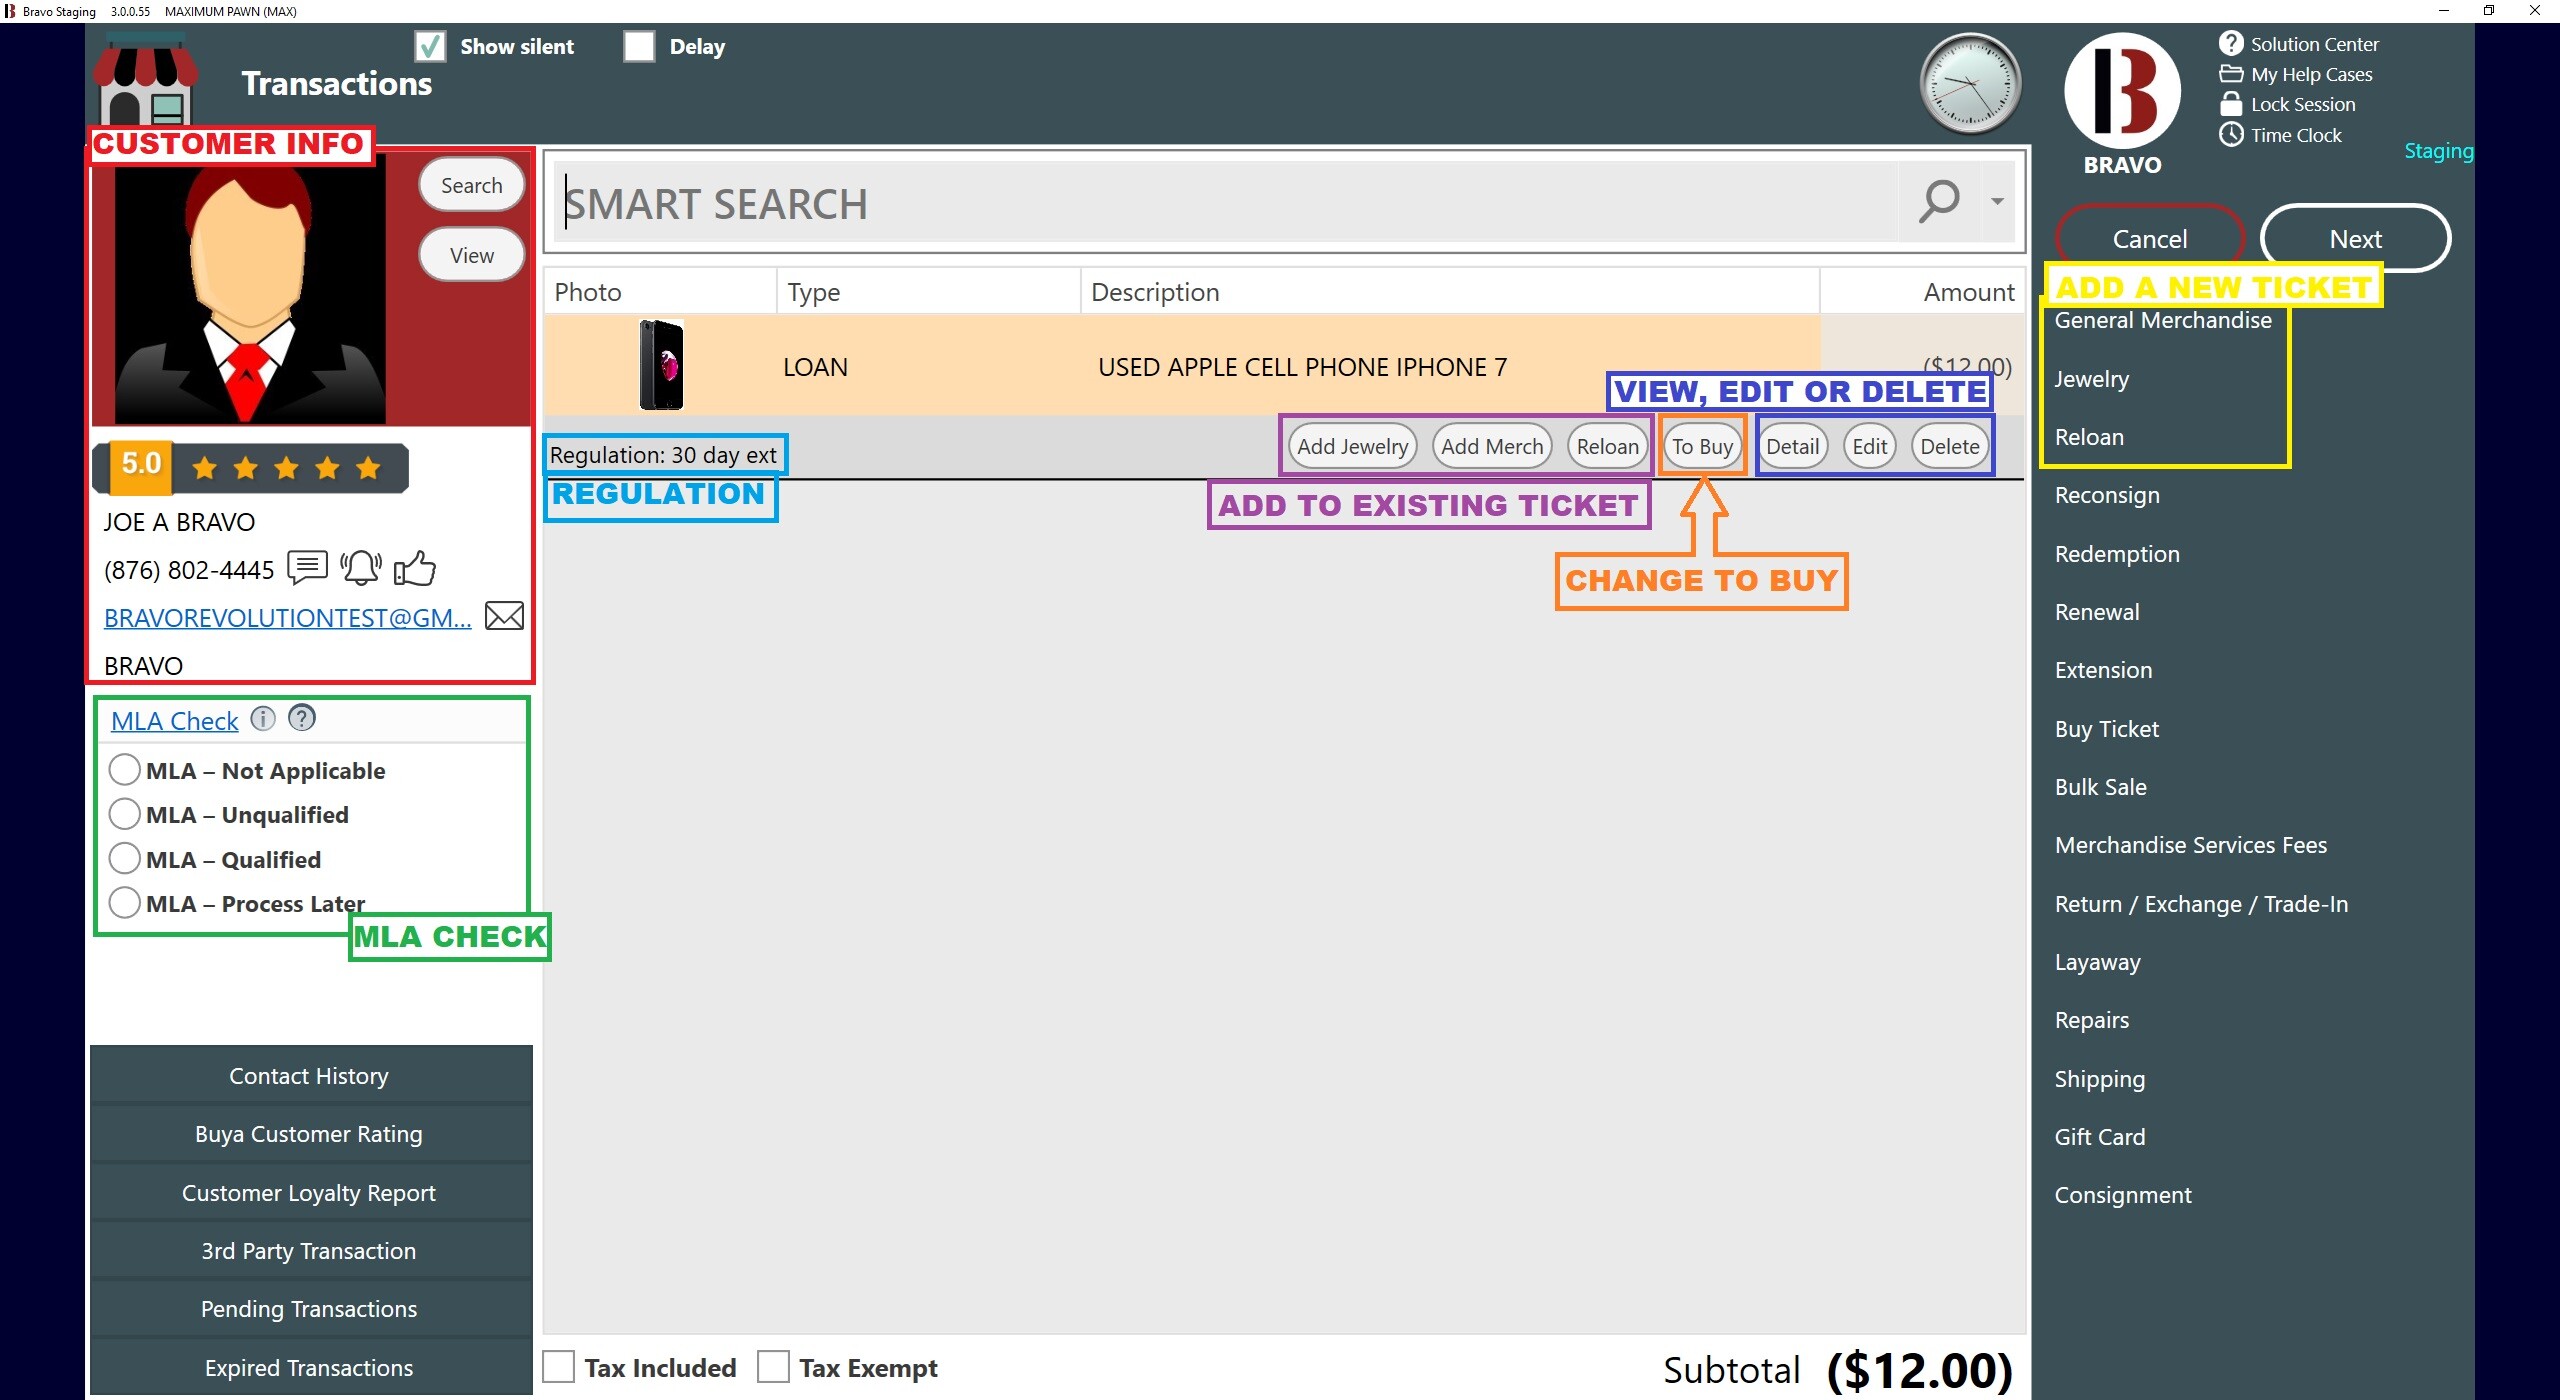
Task: Select Return / Exchange / Trade-In
Action: click(x=2201, y=904)
